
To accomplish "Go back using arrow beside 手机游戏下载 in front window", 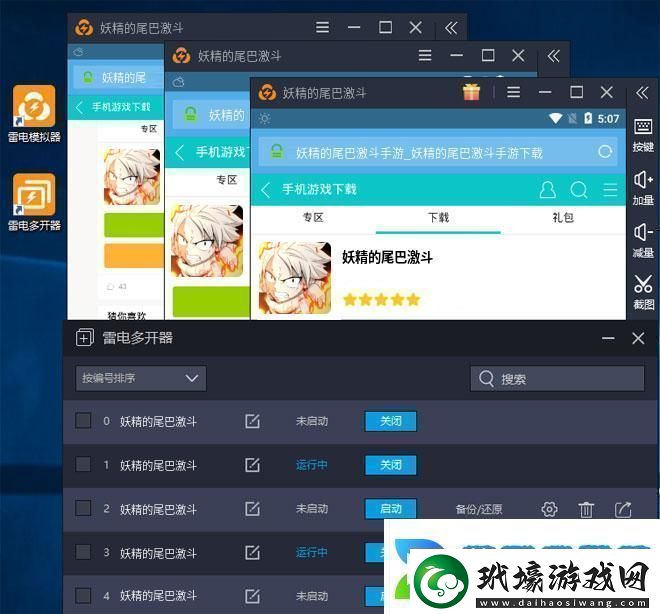I will pyautogui.click(x=266, y=190).
